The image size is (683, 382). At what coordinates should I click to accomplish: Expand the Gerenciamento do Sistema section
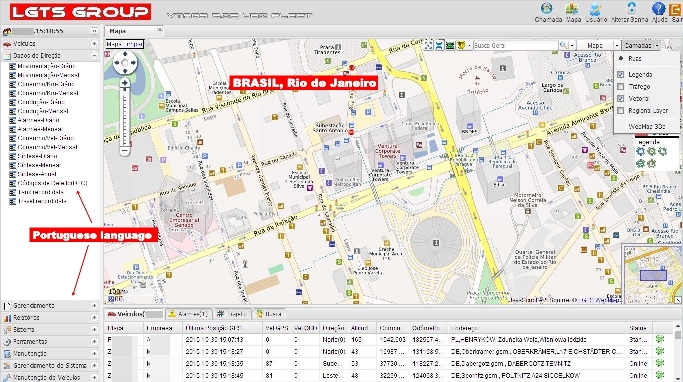coord(51,365)
